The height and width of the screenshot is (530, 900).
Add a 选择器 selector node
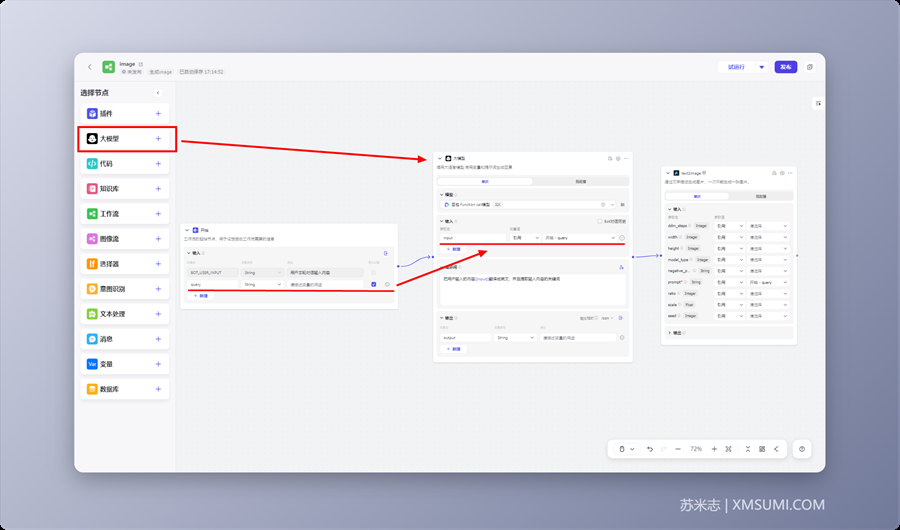pyautogui.click(x=158, y=264)
